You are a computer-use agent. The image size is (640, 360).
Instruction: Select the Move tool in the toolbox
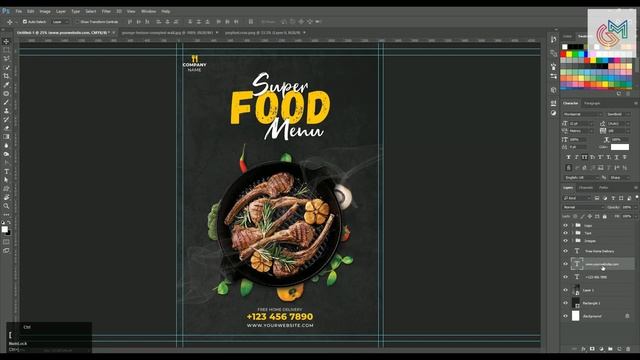click(x=6, y=41)
